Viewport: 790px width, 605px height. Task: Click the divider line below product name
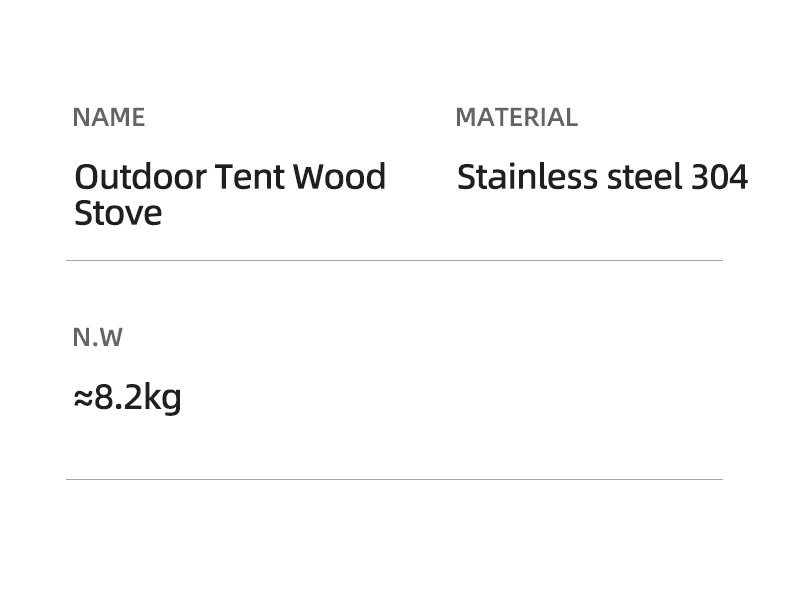click(394, 260)
